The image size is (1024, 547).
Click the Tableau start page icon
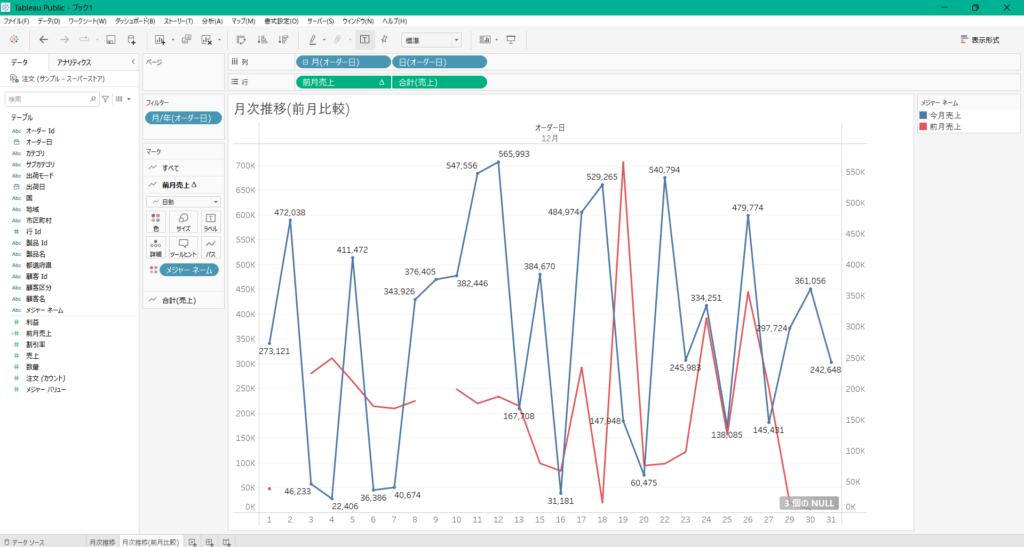tap(14, 40)
